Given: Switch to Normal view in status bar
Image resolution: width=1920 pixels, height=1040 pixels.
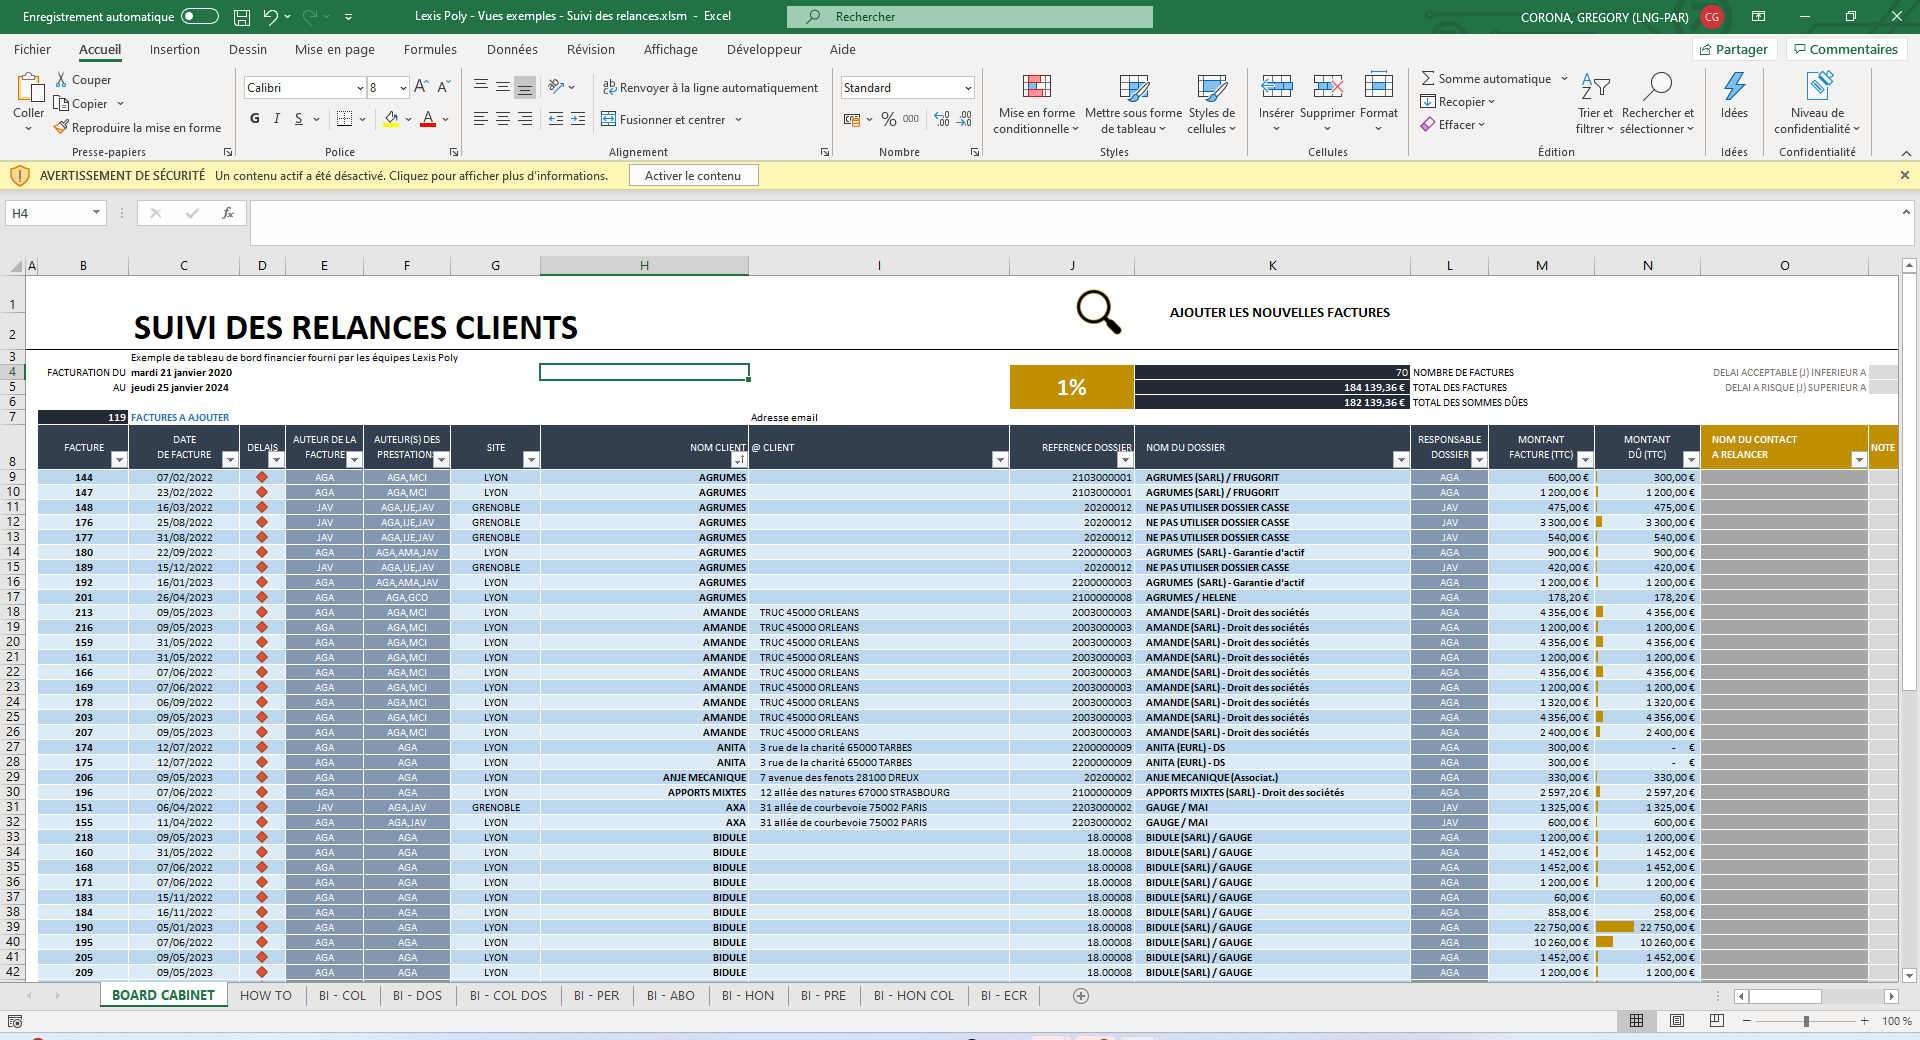Looking at the screenshot, I should pos(1636,1021).
